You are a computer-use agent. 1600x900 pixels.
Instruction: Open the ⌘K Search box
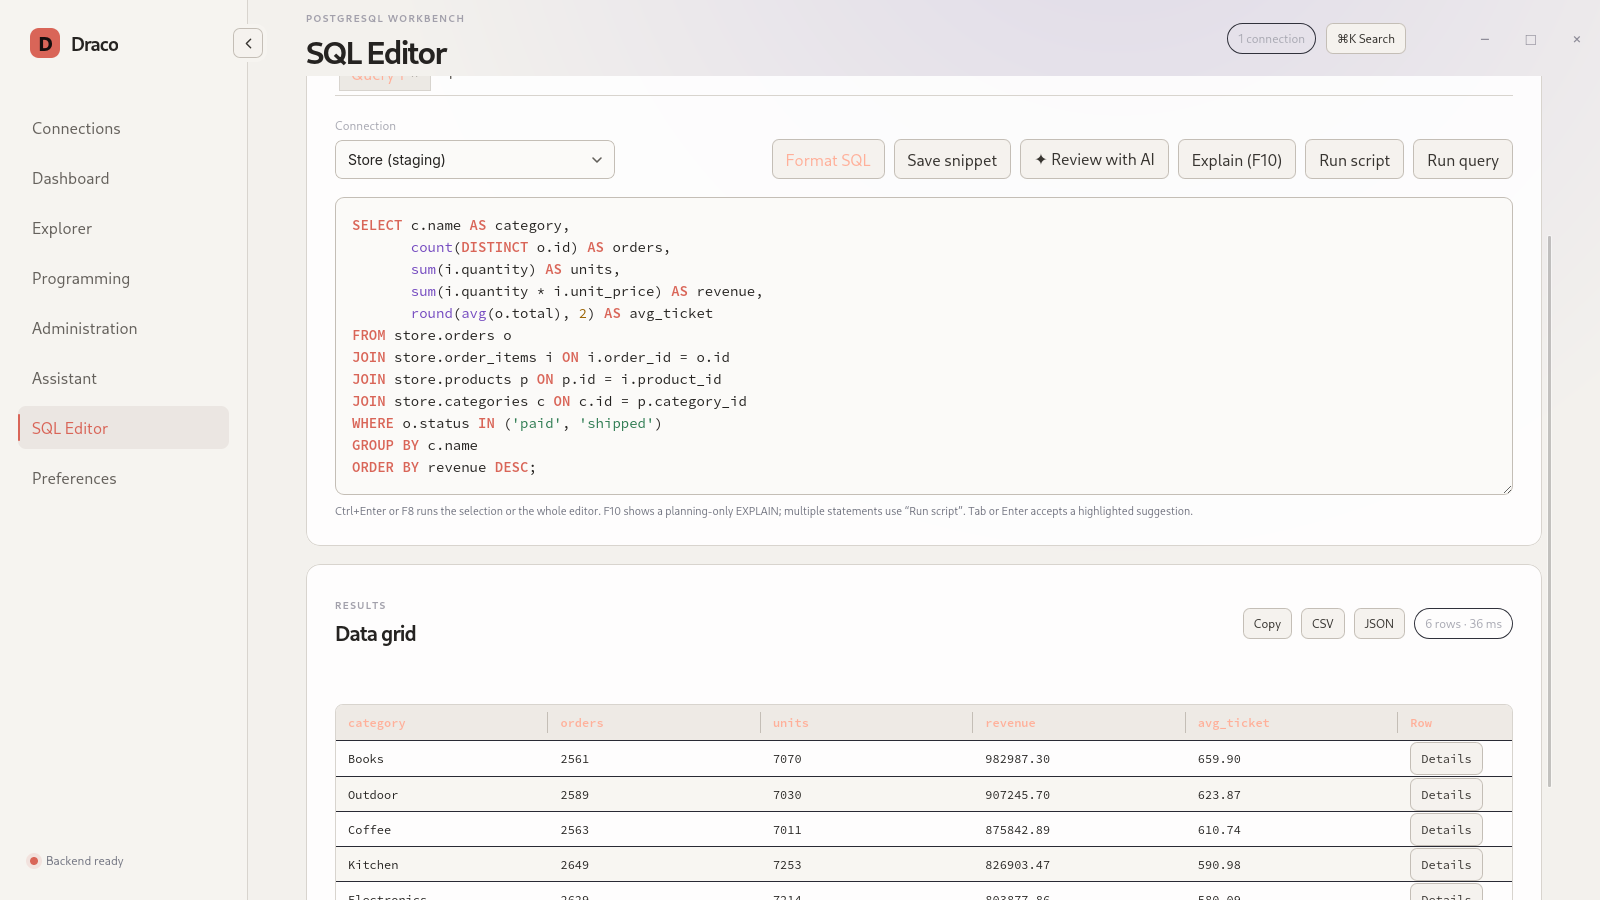pos(1366,39)
